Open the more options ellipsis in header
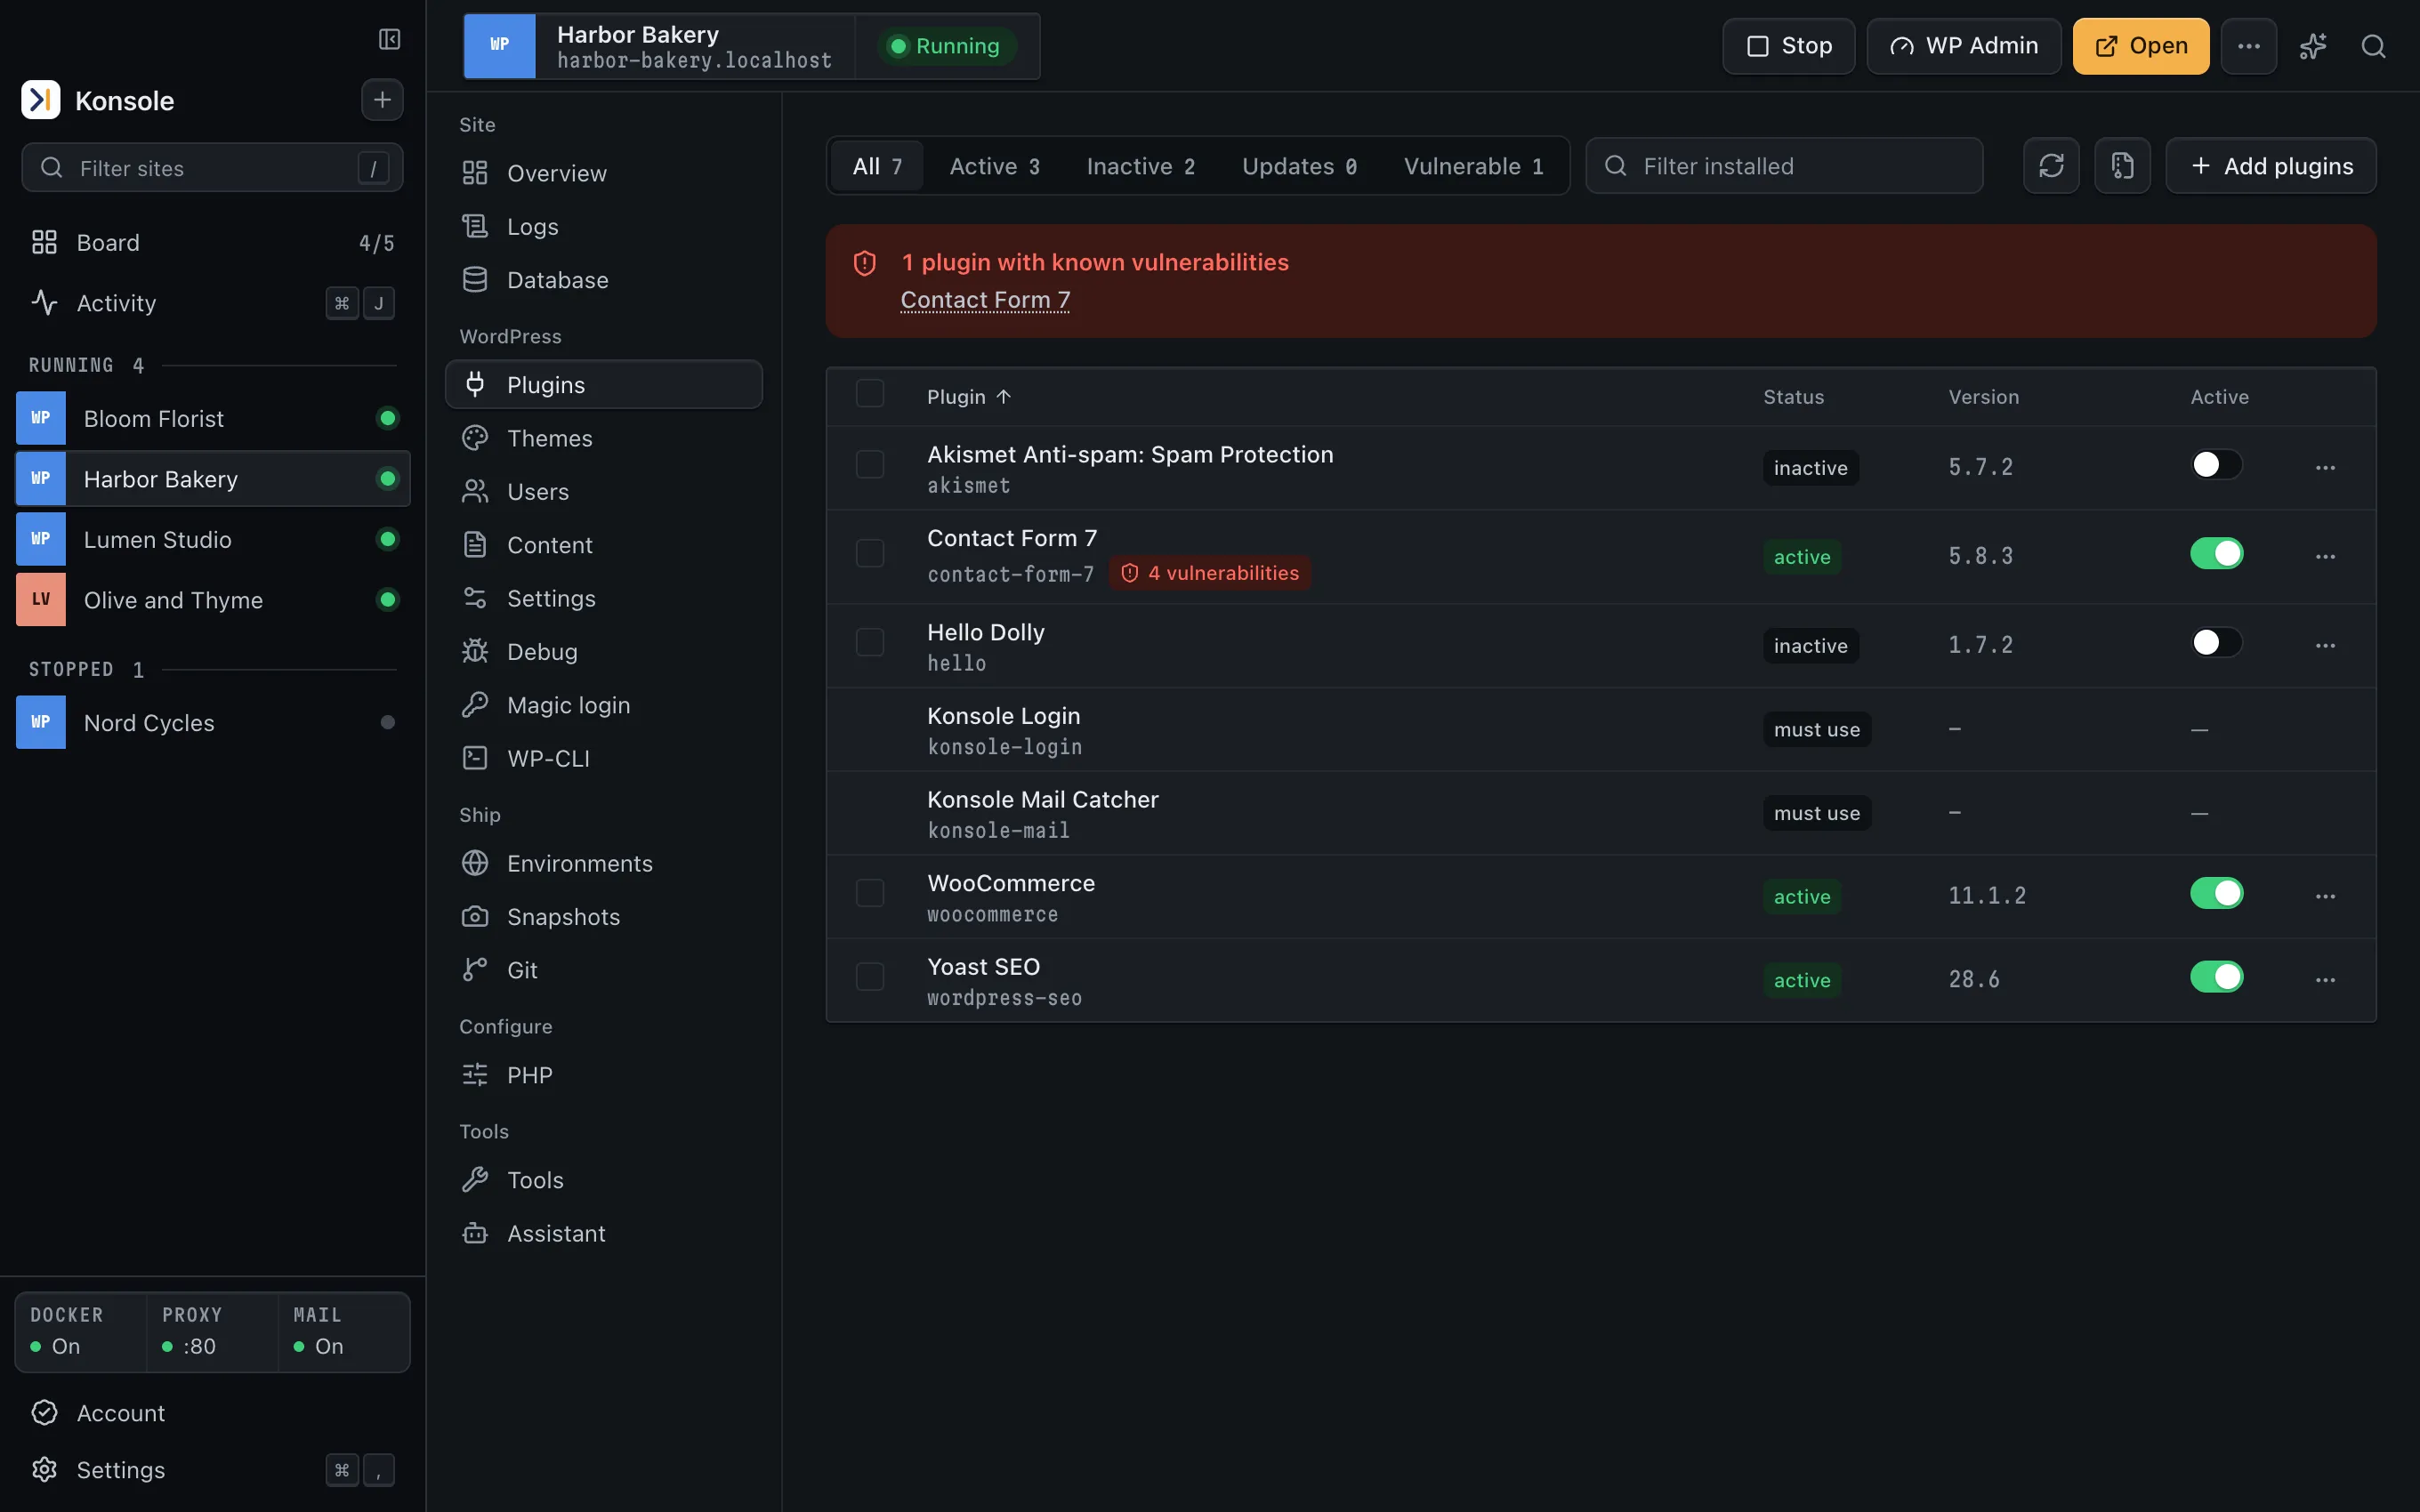Screen dimensions: 2420x1512 pos(2248,46)
